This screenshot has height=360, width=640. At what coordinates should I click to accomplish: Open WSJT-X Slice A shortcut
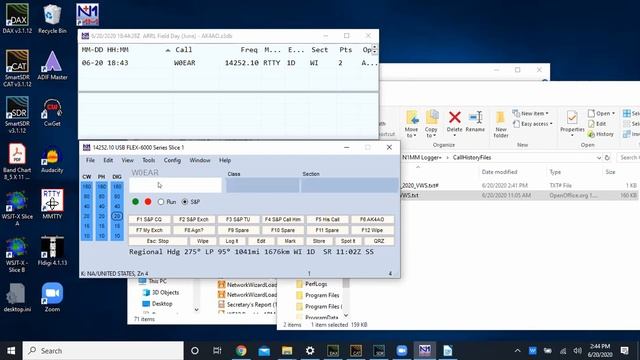[x=17, y=208]
